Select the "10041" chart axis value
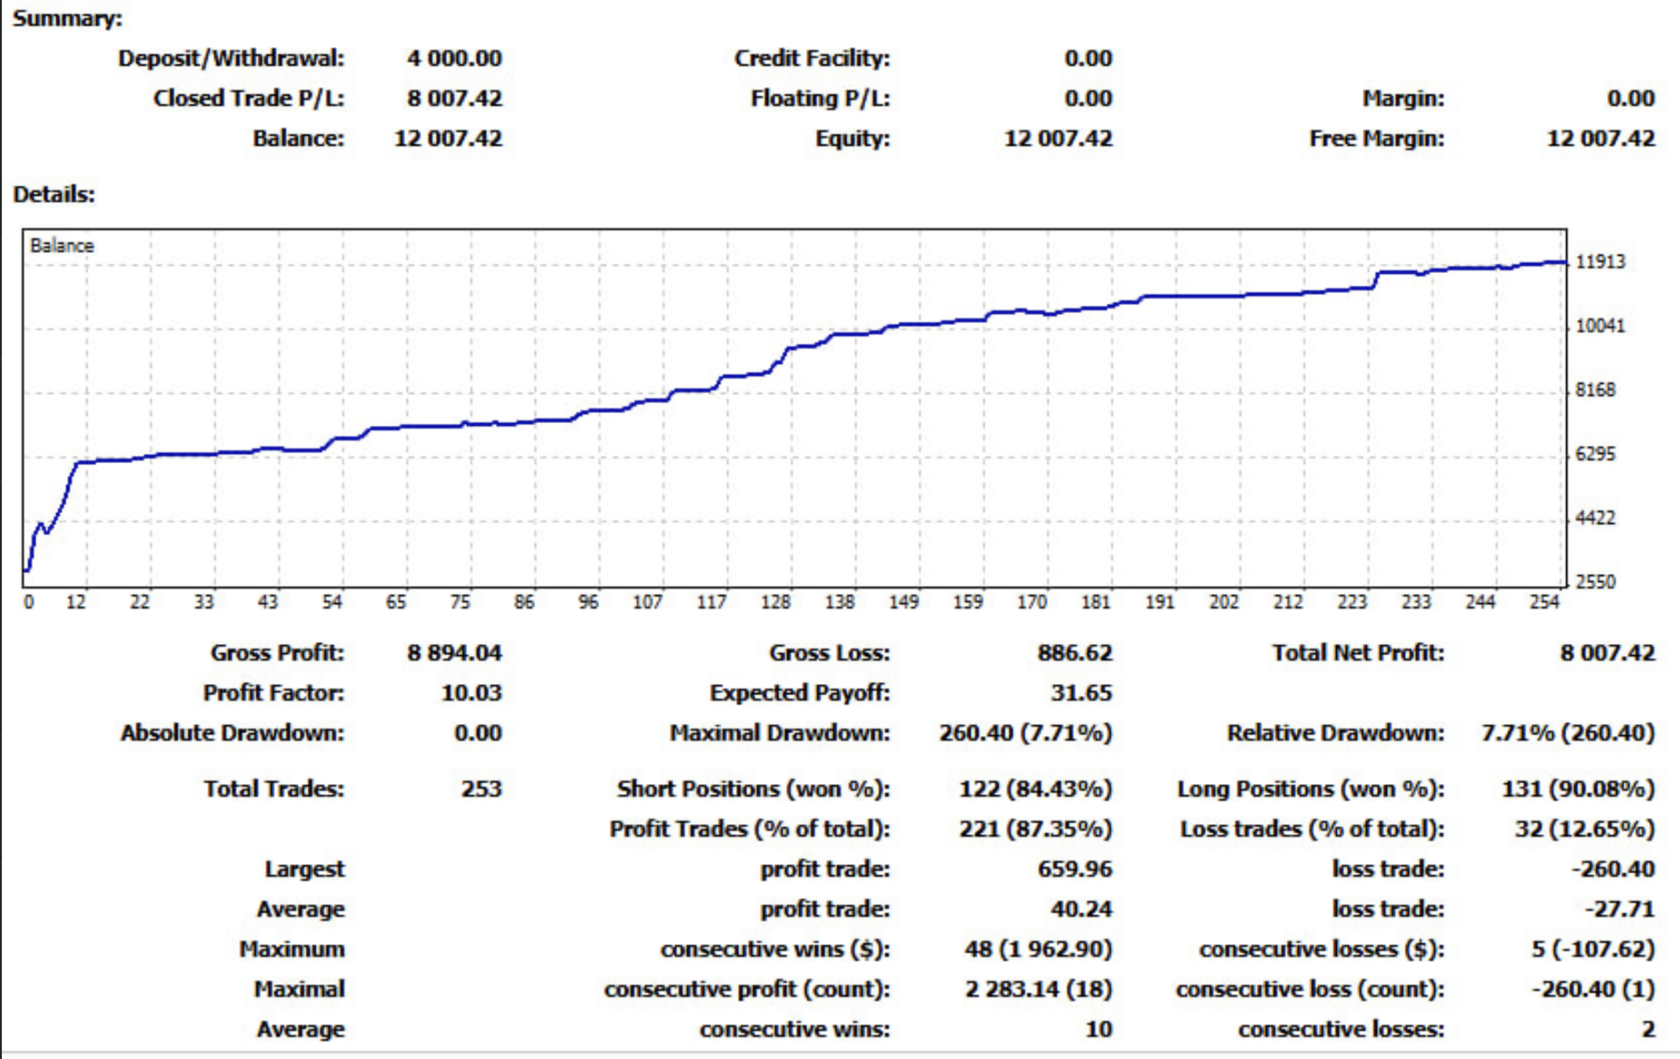 pyautogui.click(x=1600, y=326)
